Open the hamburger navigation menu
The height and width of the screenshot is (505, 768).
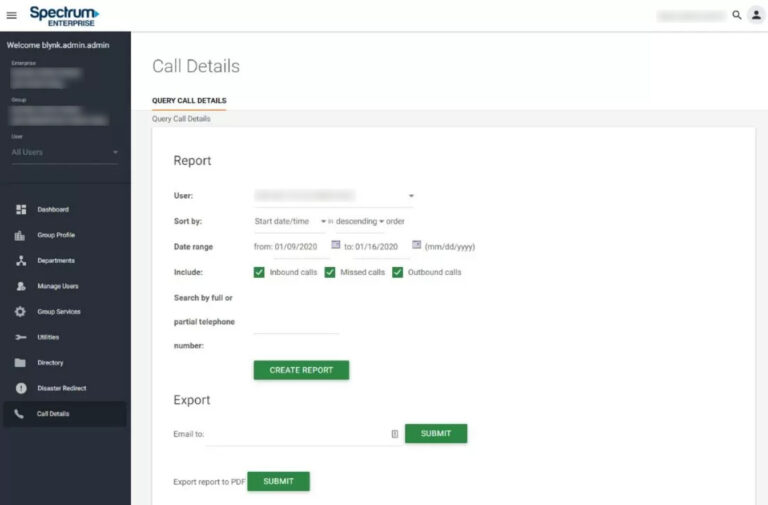(11, 15)
